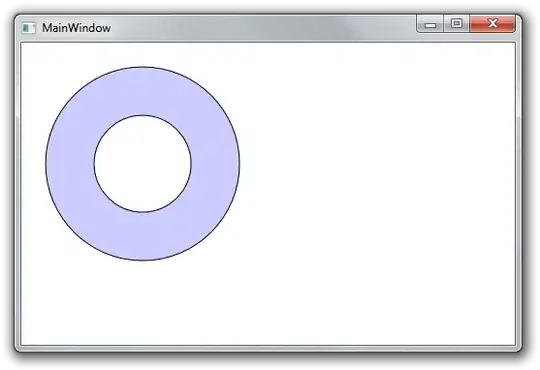540x370 pixels.
Task: Click the MainWindow title text
Action: click(x=76, y=28)
